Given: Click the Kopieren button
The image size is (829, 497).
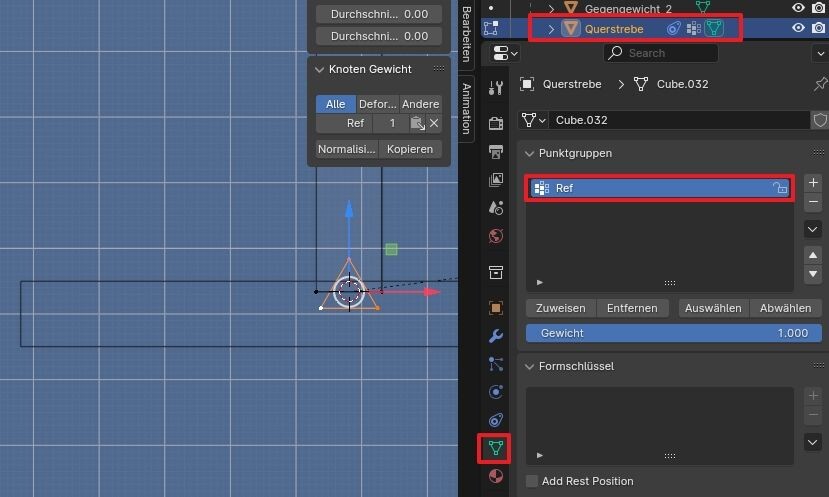Looking at the screenshot, I should [410, 149].
